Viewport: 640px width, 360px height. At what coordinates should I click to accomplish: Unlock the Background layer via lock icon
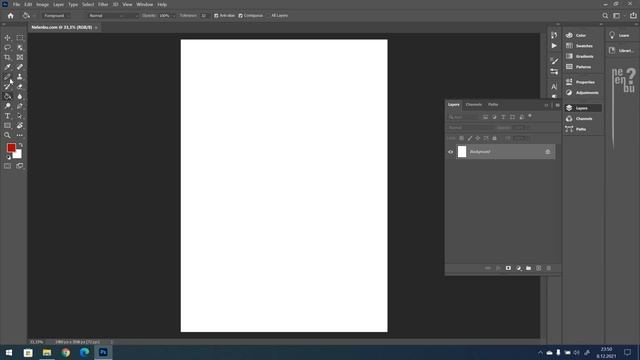pyautogui.click(x=548, y=152)
